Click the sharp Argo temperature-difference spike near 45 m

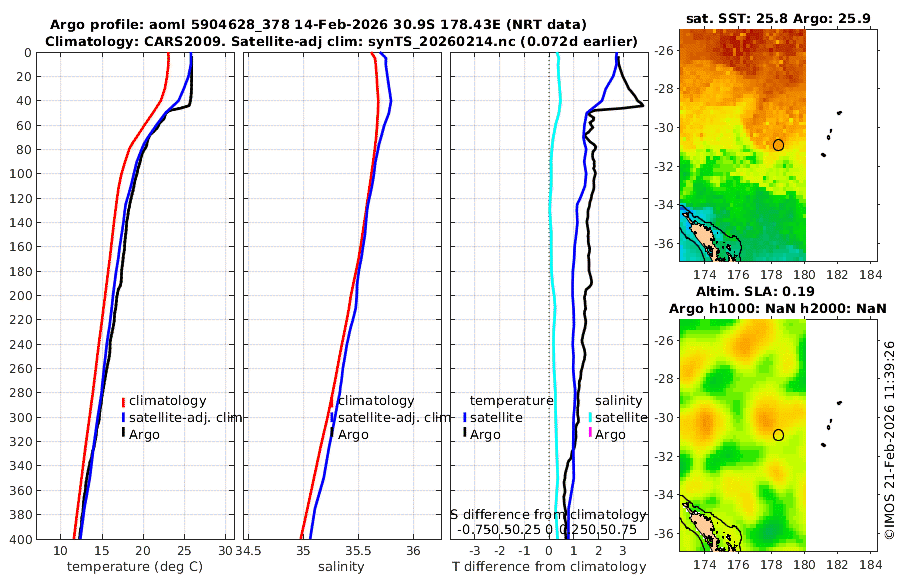641,105
